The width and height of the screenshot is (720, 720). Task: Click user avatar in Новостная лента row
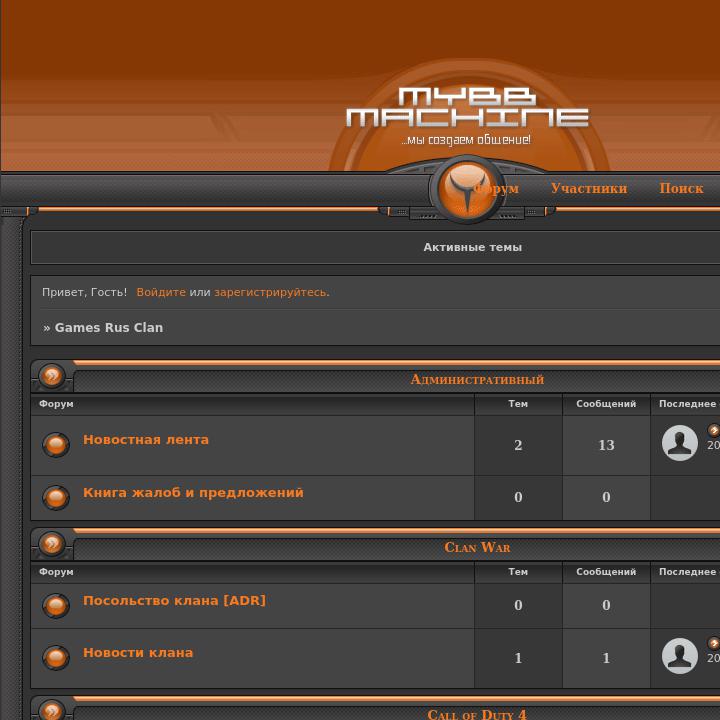click(680, 443)
